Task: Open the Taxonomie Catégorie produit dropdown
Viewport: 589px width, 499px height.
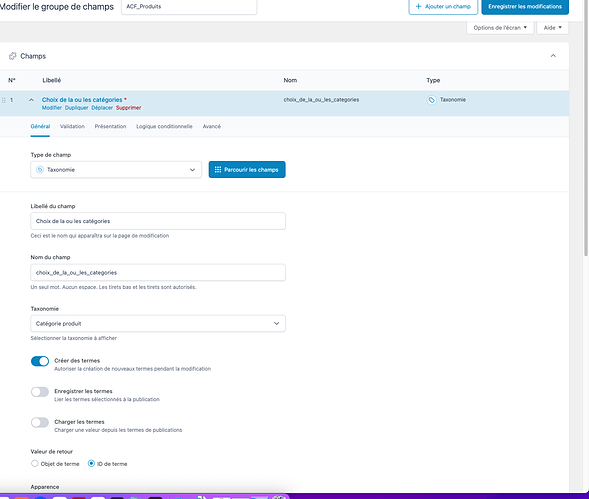Action: tap(158, 324)
